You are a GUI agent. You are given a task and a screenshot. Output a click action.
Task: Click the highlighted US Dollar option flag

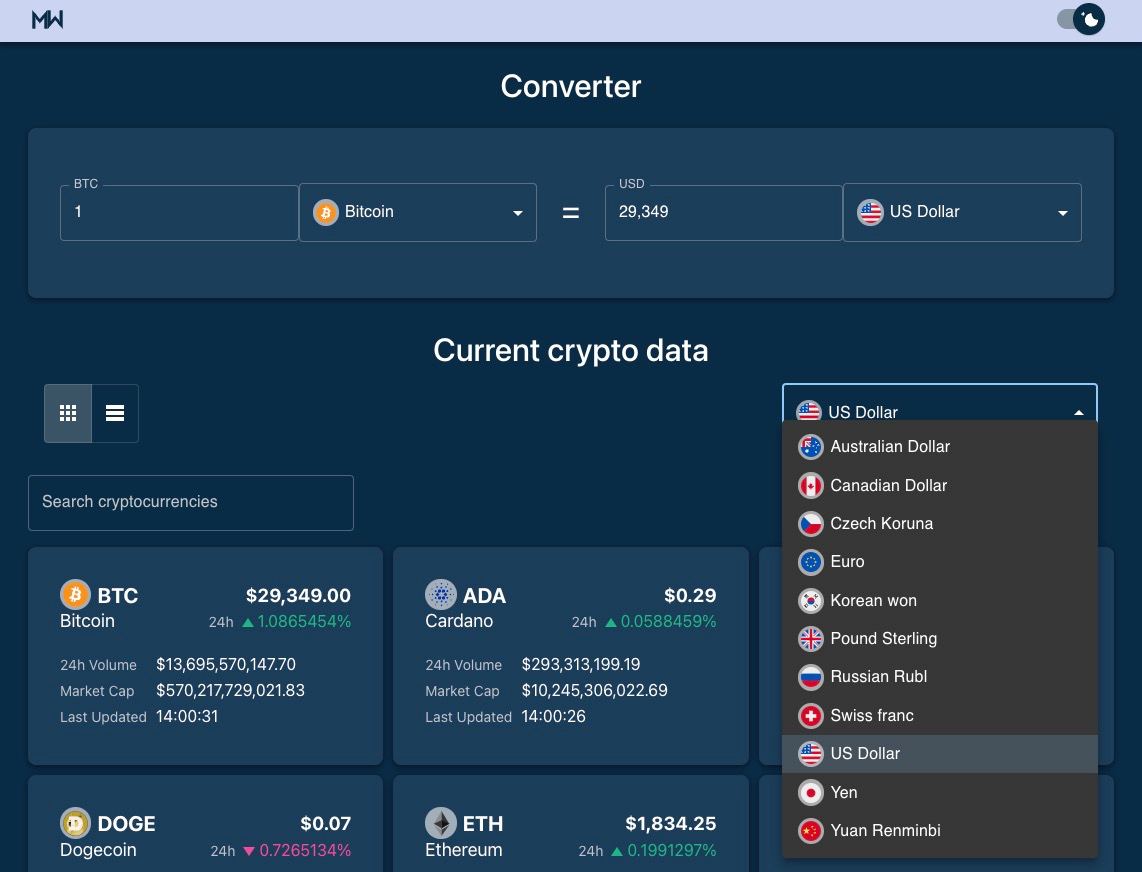coord(811,754)
